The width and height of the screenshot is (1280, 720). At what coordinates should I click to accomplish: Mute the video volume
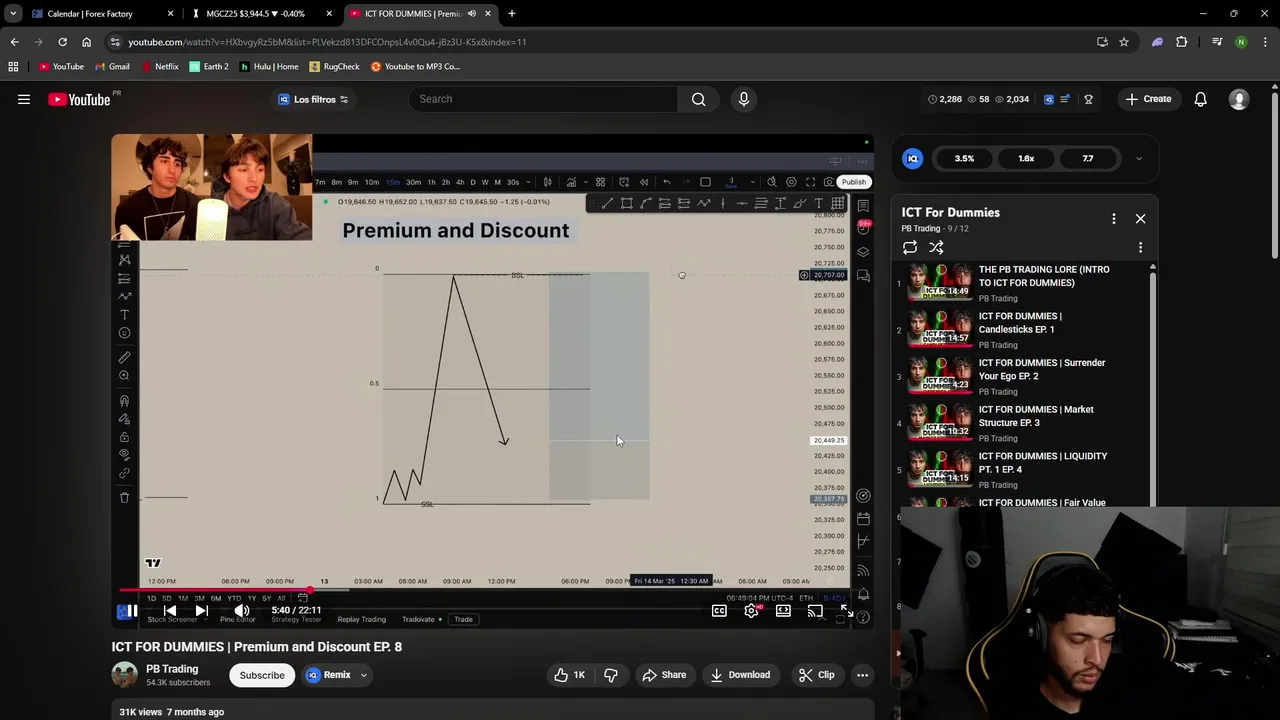pos(241,610)
